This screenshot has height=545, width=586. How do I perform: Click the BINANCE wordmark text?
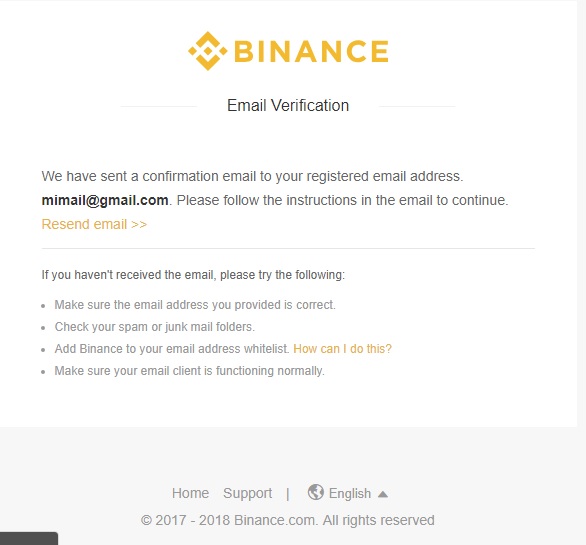[x=311, y=51]
